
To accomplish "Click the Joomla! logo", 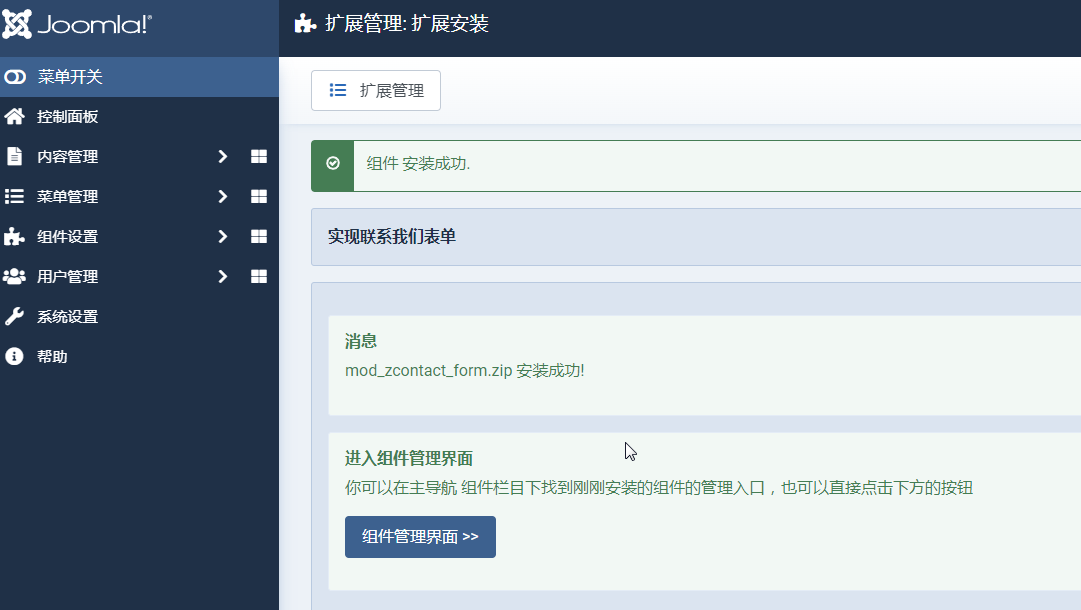I will [x=77, y=25].
